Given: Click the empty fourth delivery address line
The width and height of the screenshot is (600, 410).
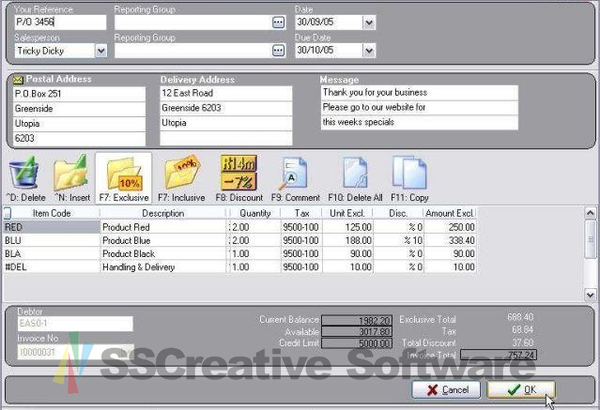Looking at the screenshot, I should pos(226,138).
